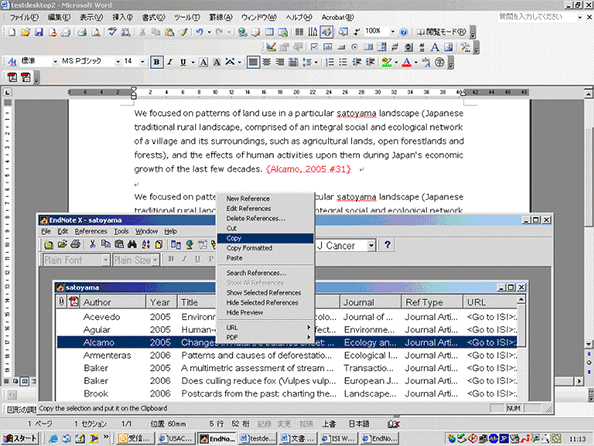
Task: Click EndNote's binoculars find icon
Action: click(132, 245)
